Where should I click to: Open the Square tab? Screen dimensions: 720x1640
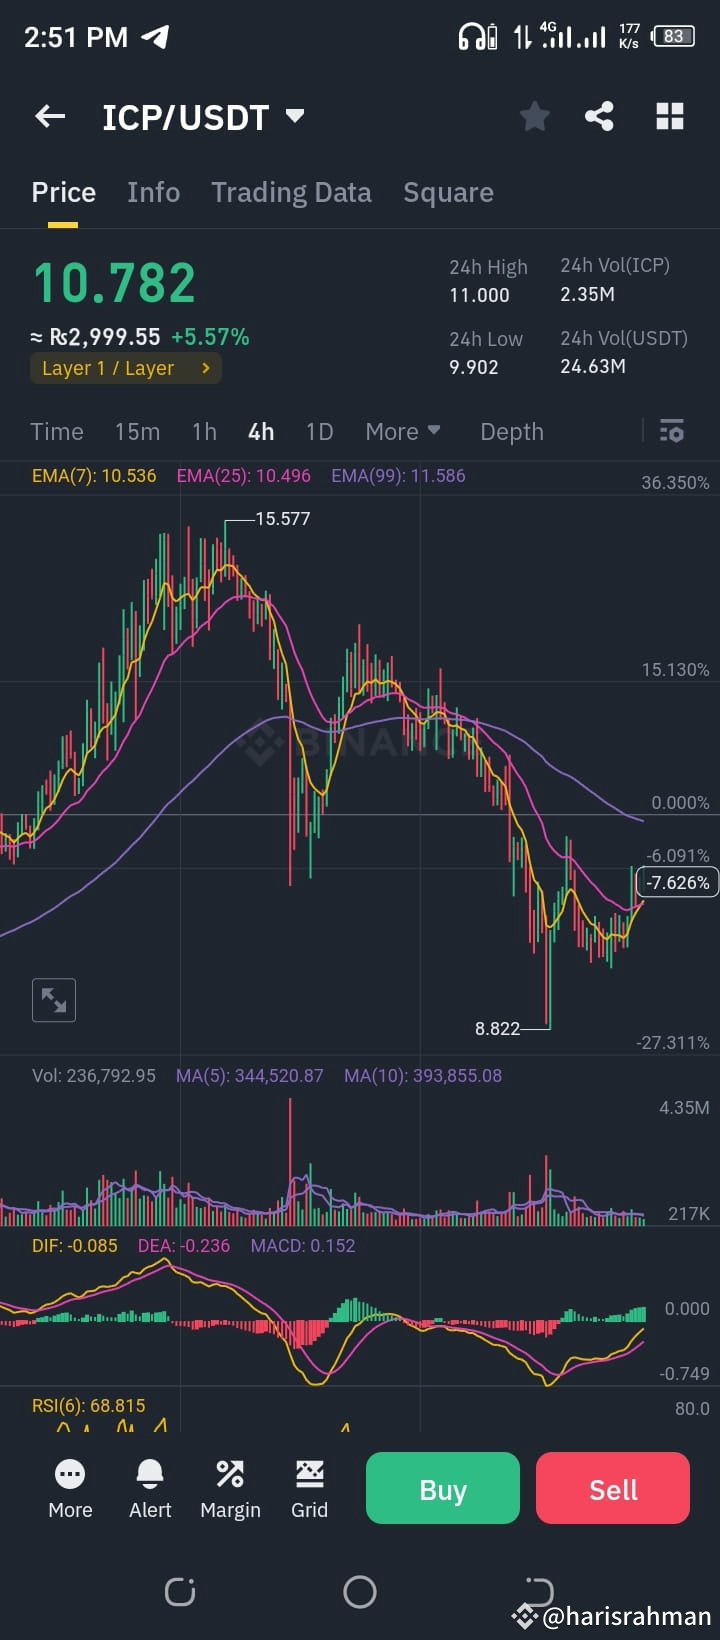[x=448, y=192]
